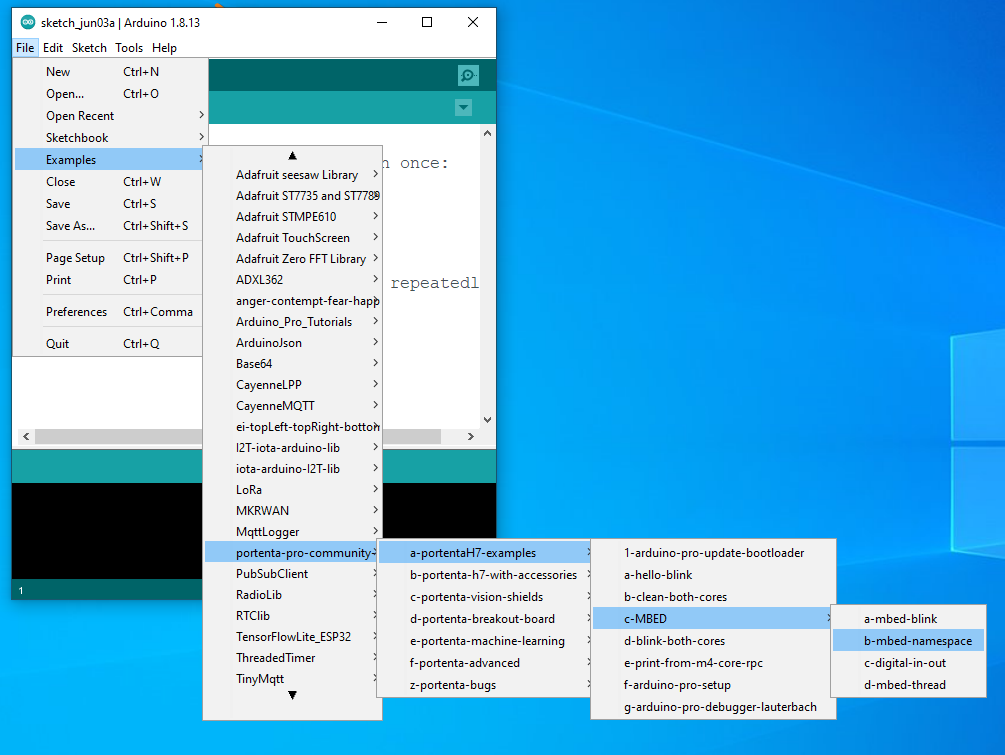
Task: Open Preferences from the File menu
Action: 110,312
